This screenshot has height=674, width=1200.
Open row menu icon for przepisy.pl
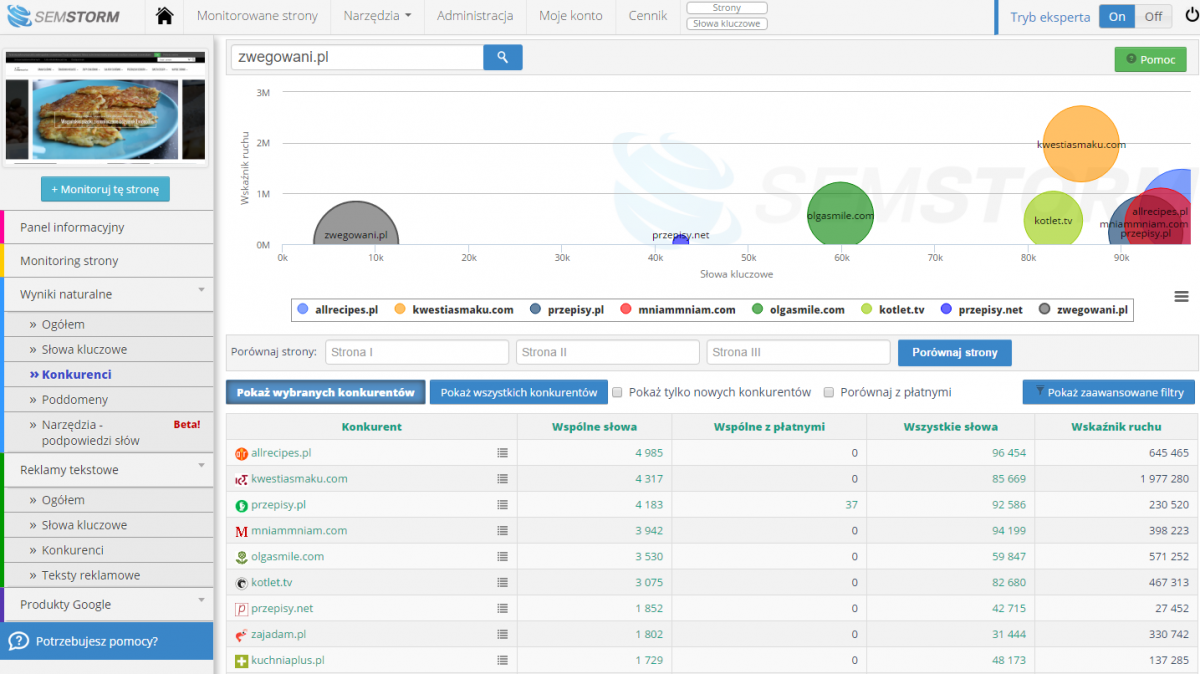[503, 505]
